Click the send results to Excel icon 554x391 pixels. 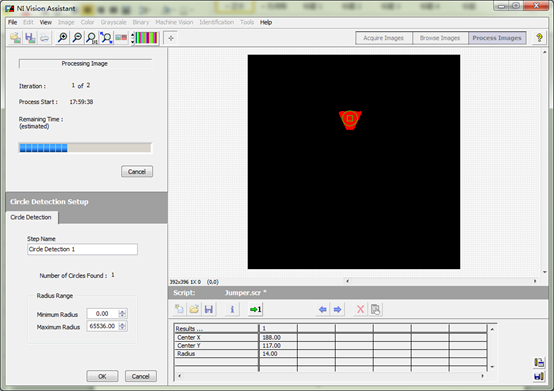pos(539,362)
